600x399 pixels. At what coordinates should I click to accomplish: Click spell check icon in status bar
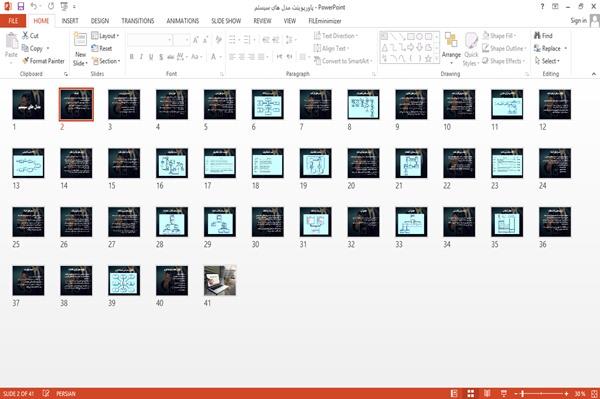[46, 393]
